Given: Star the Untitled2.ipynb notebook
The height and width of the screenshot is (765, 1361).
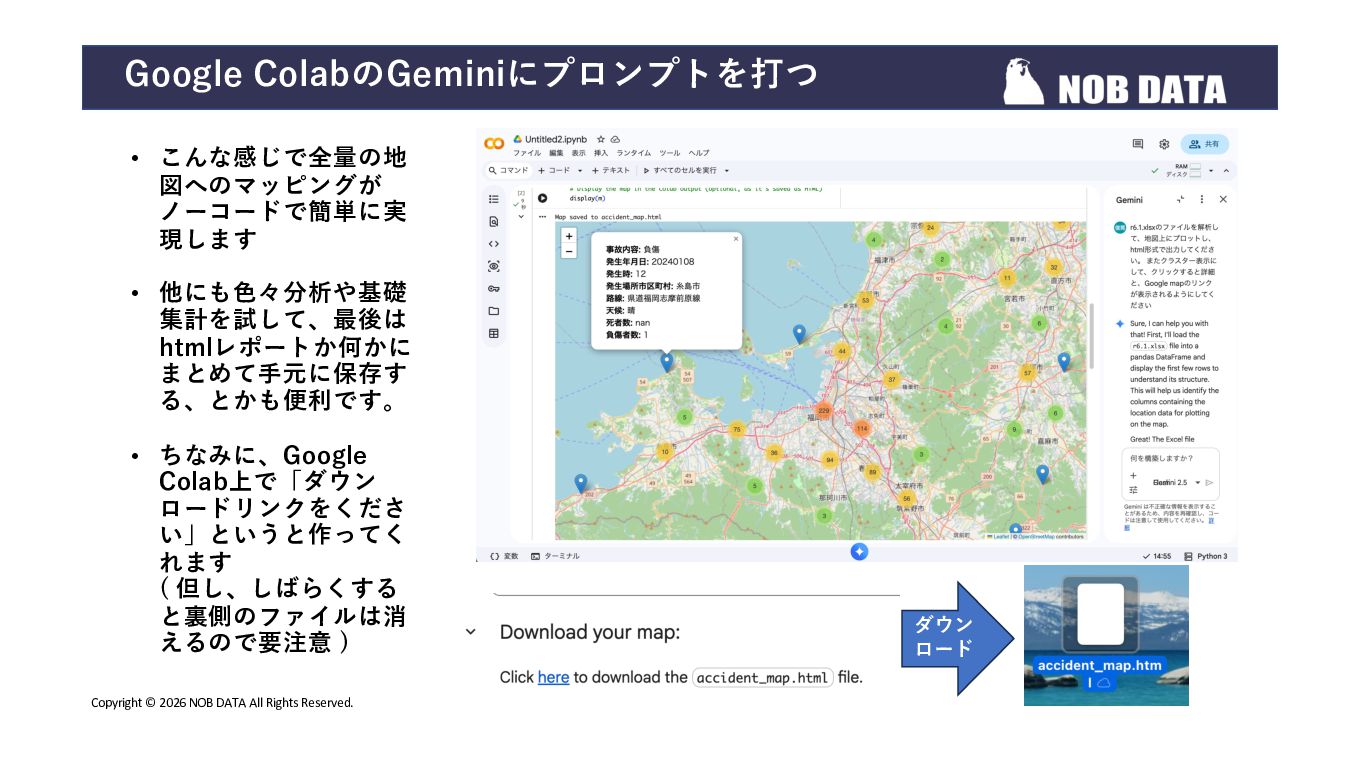Looking at the screenshot, I should [600, 139].
